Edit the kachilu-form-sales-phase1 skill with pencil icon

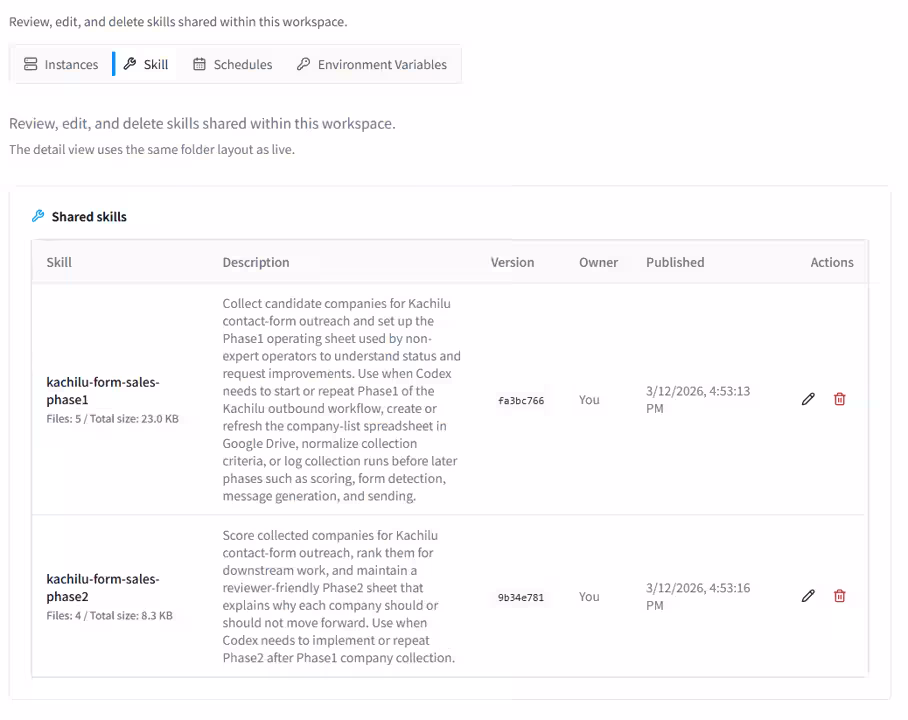coord(808,399)
